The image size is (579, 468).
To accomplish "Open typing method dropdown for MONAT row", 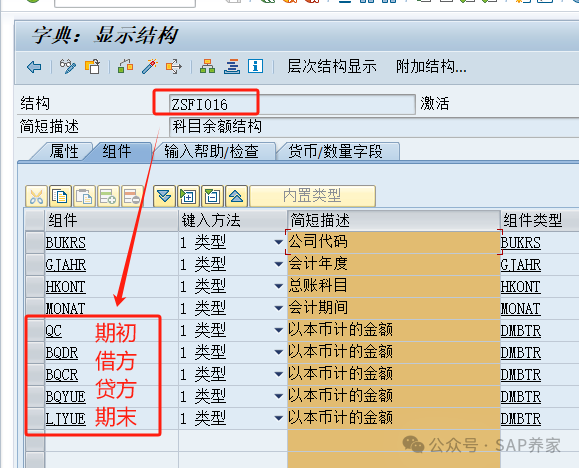I will click(279, 308).
